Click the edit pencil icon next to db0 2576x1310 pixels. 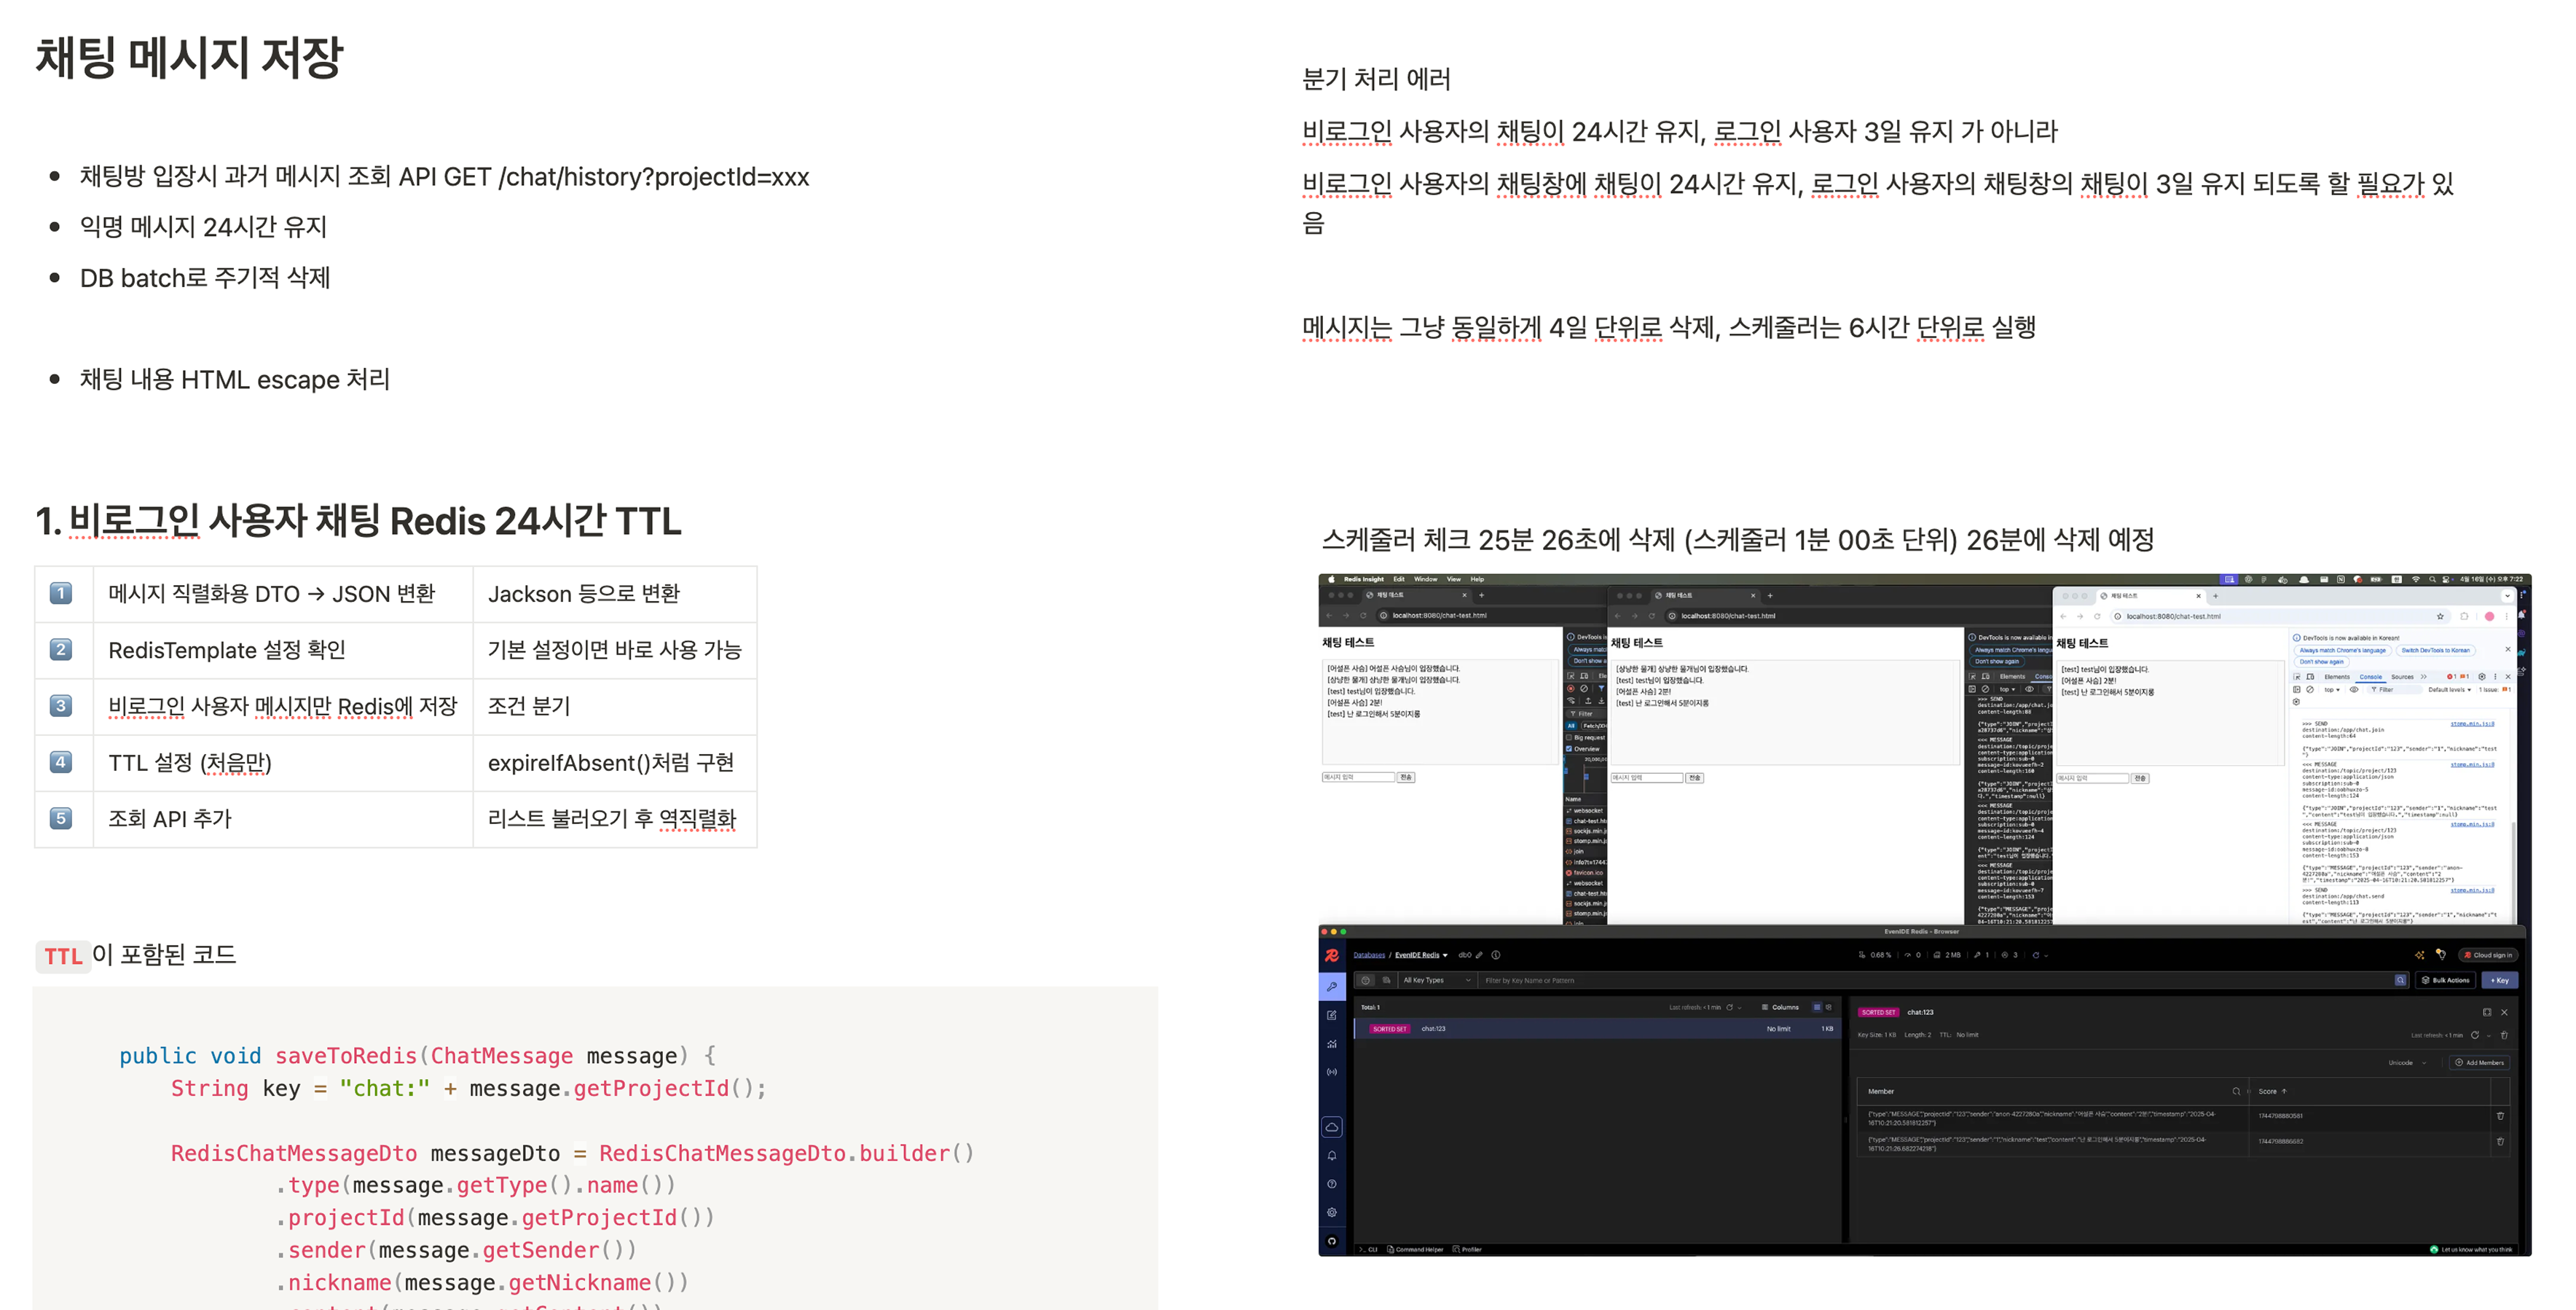click(1480, 955)
